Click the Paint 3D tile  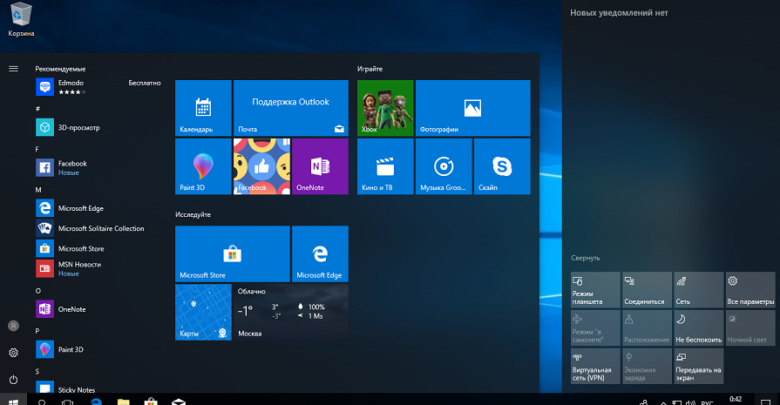point(203,166)
